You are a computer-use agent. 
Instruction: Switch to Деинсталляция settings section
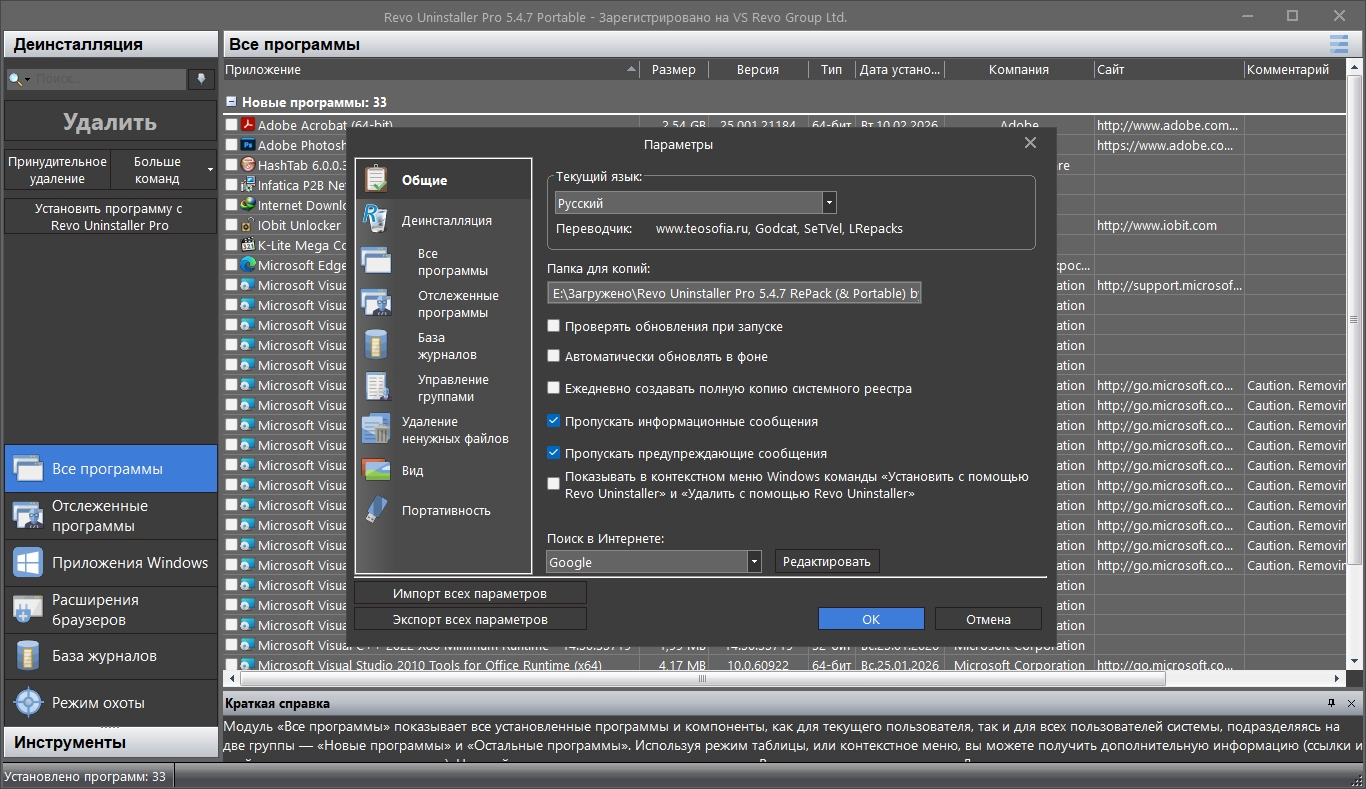pyautogui.click(x=446, y=220)
